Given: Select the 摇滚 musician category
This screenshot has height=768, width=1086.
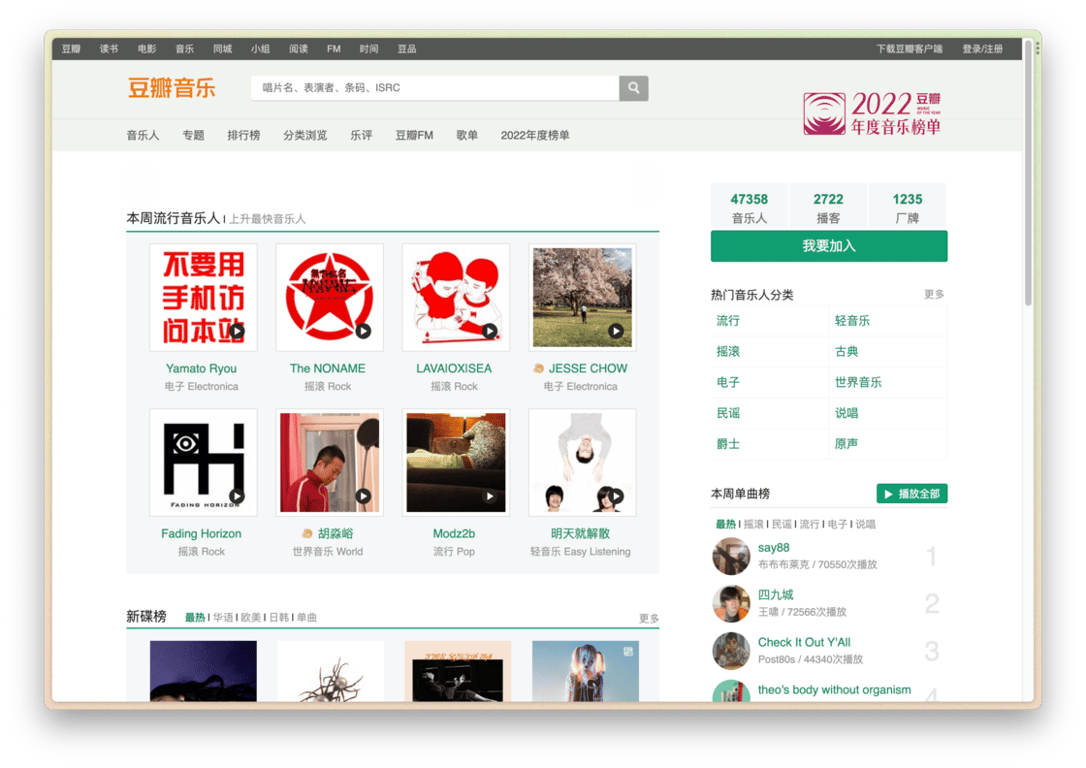Looking at the screenshot, I should tap(728, 351).
